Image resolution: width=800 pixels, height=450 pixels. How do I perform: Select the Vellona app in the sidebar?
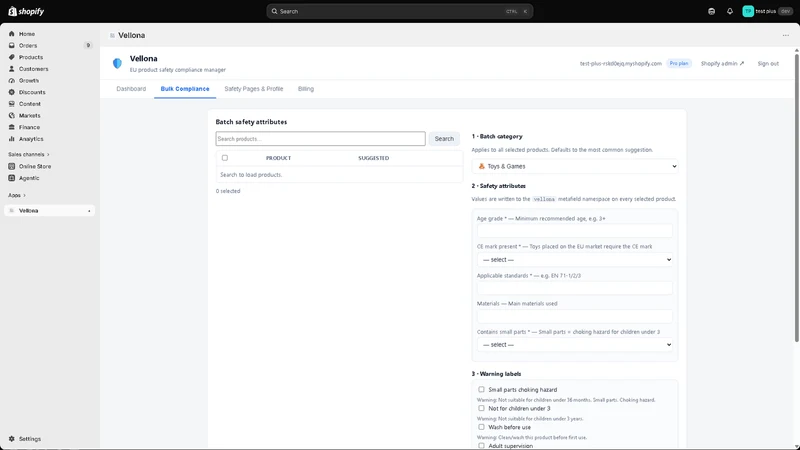49,211
